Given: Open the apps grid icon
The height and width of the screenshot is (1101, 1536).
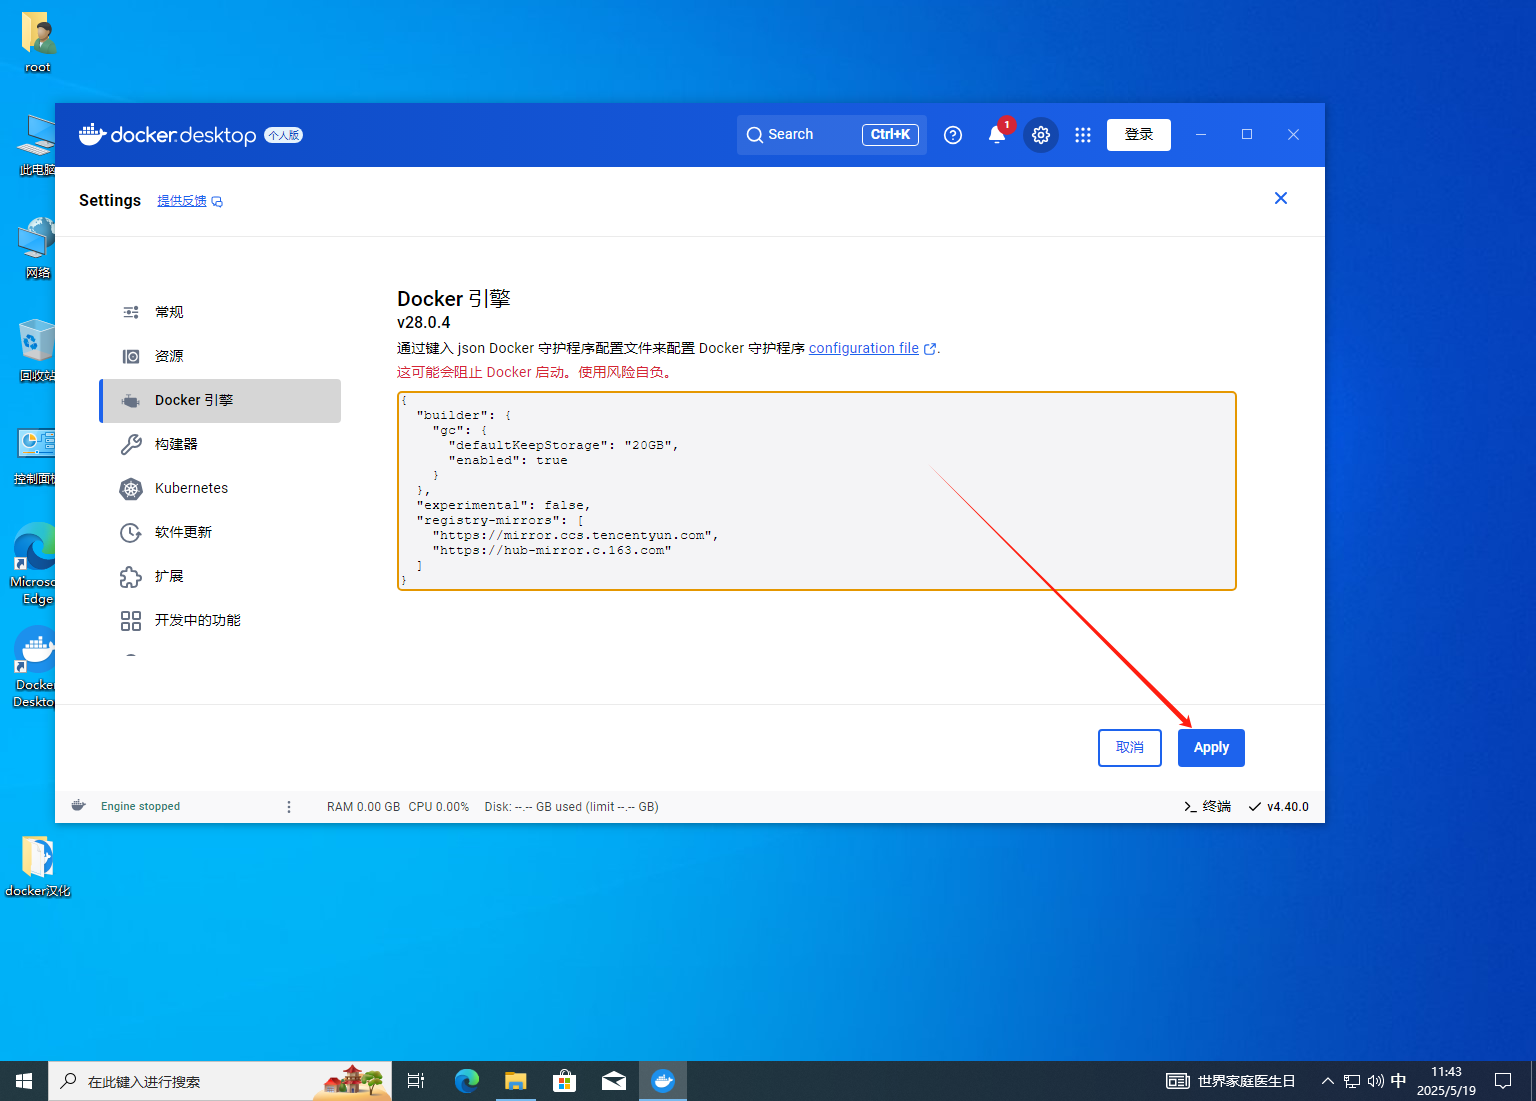Looking at the screenshot, I should coord(1083,135).
